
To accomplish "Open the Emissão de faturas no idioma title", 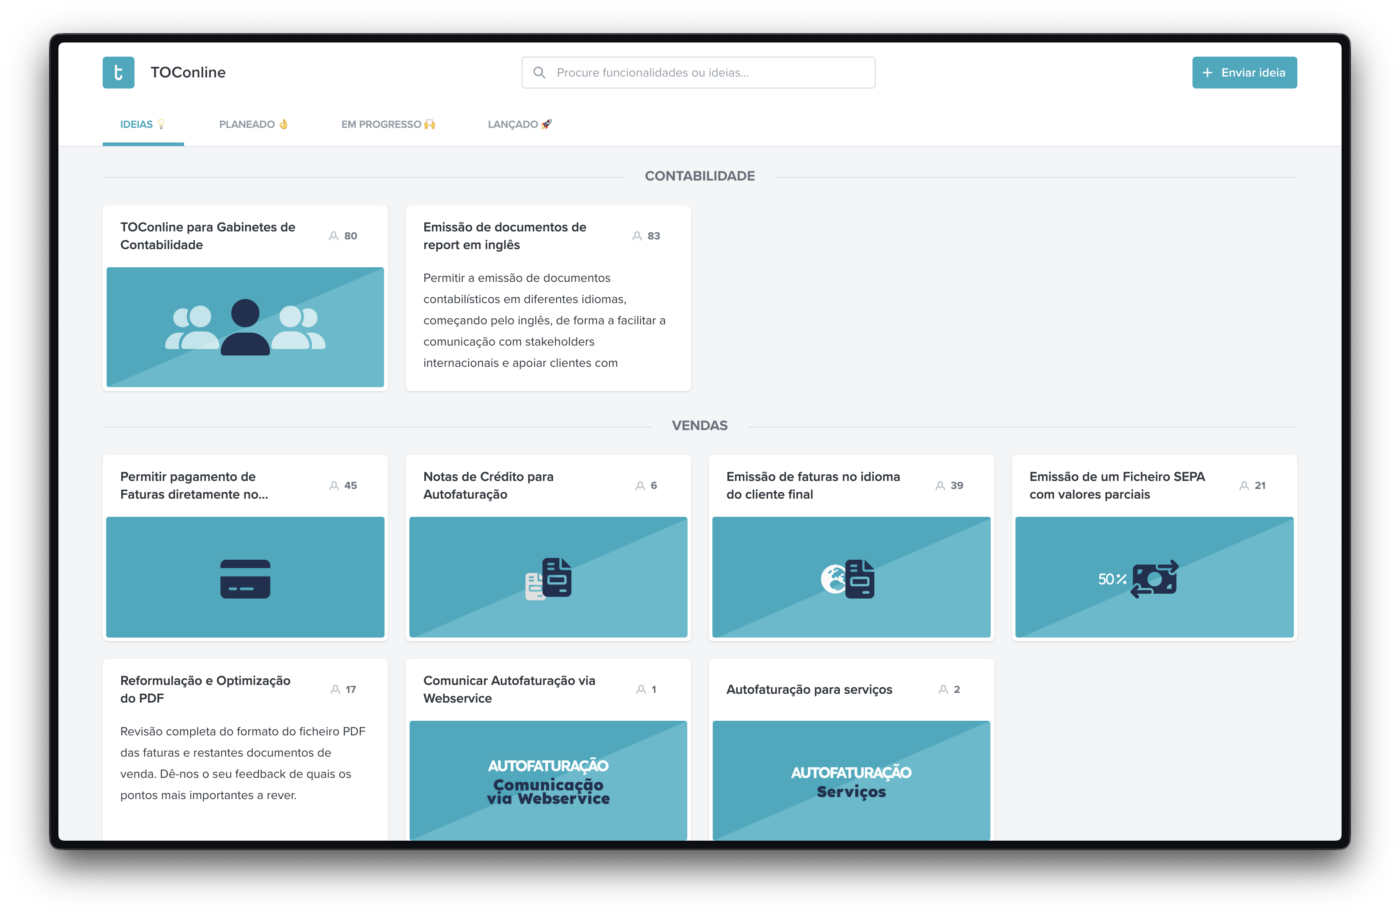I will (813, 486).
